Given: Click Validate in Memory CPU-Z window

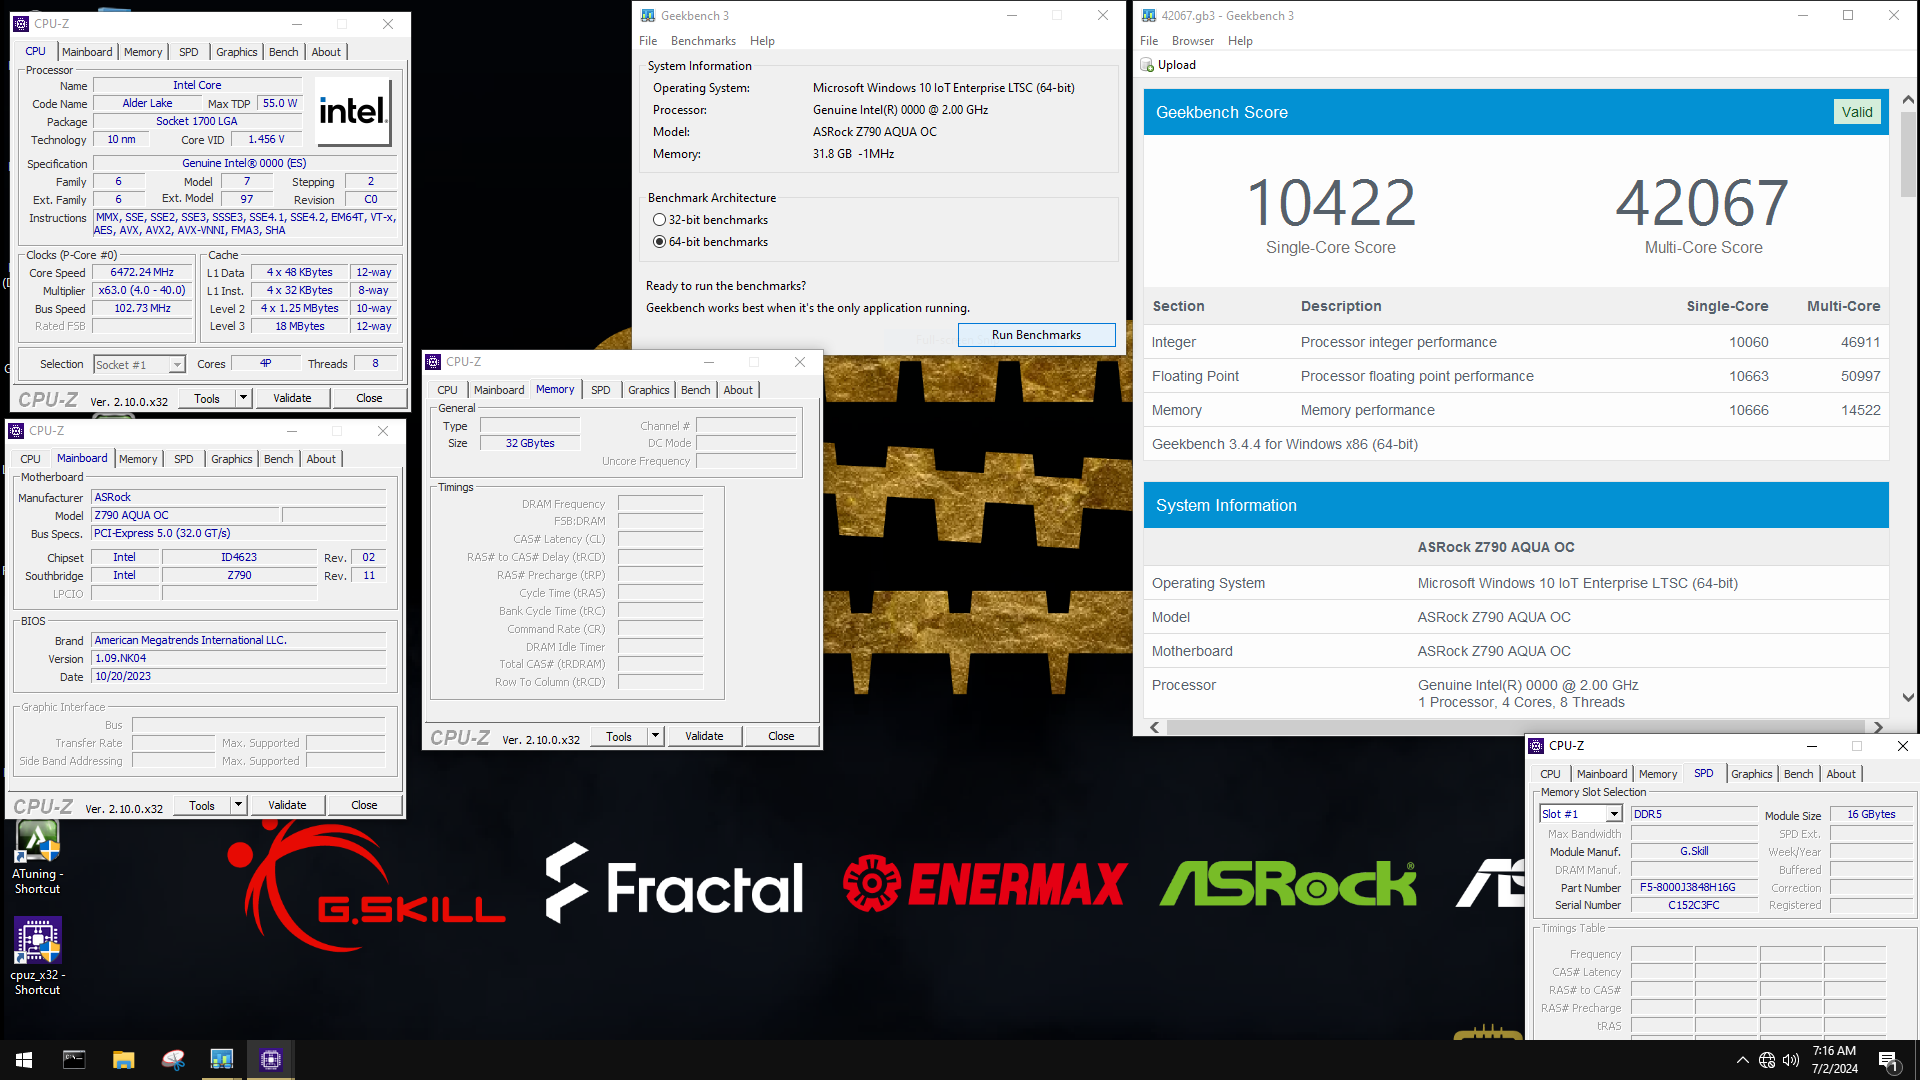Looking at the screenshot, I should 704,736.
